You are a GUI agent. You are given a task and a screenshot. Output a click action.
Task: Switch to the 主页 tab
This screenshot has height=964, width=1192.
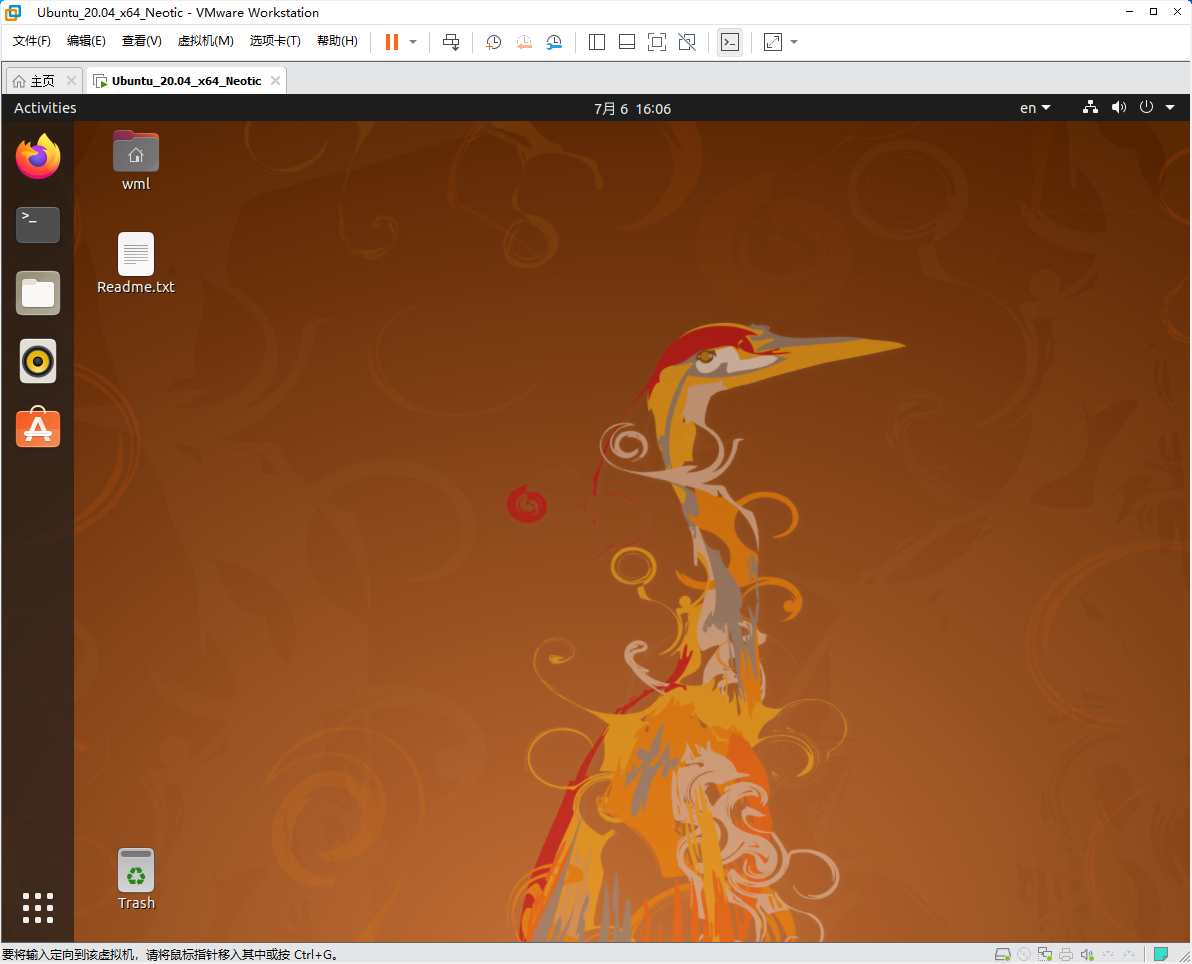pyautogui.click(x=43, y=81)
